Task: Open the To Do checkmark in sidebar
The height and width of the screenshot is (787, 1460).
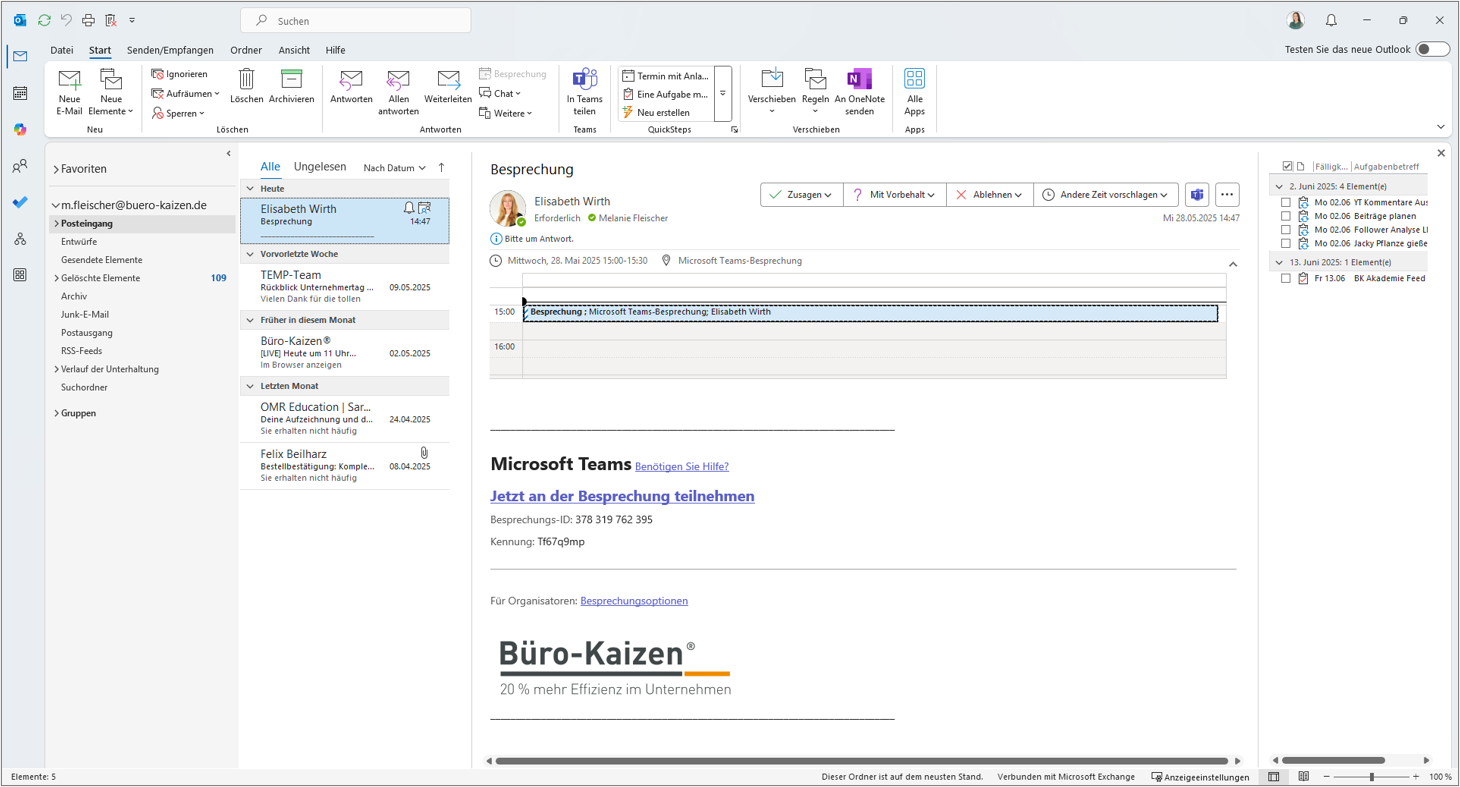Action: (x=20, y=202)
